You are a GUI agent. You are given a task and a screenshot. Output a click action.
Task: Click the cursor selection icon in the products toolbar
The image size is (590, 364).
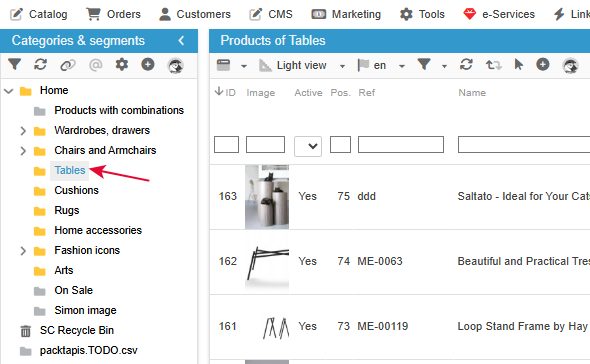(x=519, y=65)
